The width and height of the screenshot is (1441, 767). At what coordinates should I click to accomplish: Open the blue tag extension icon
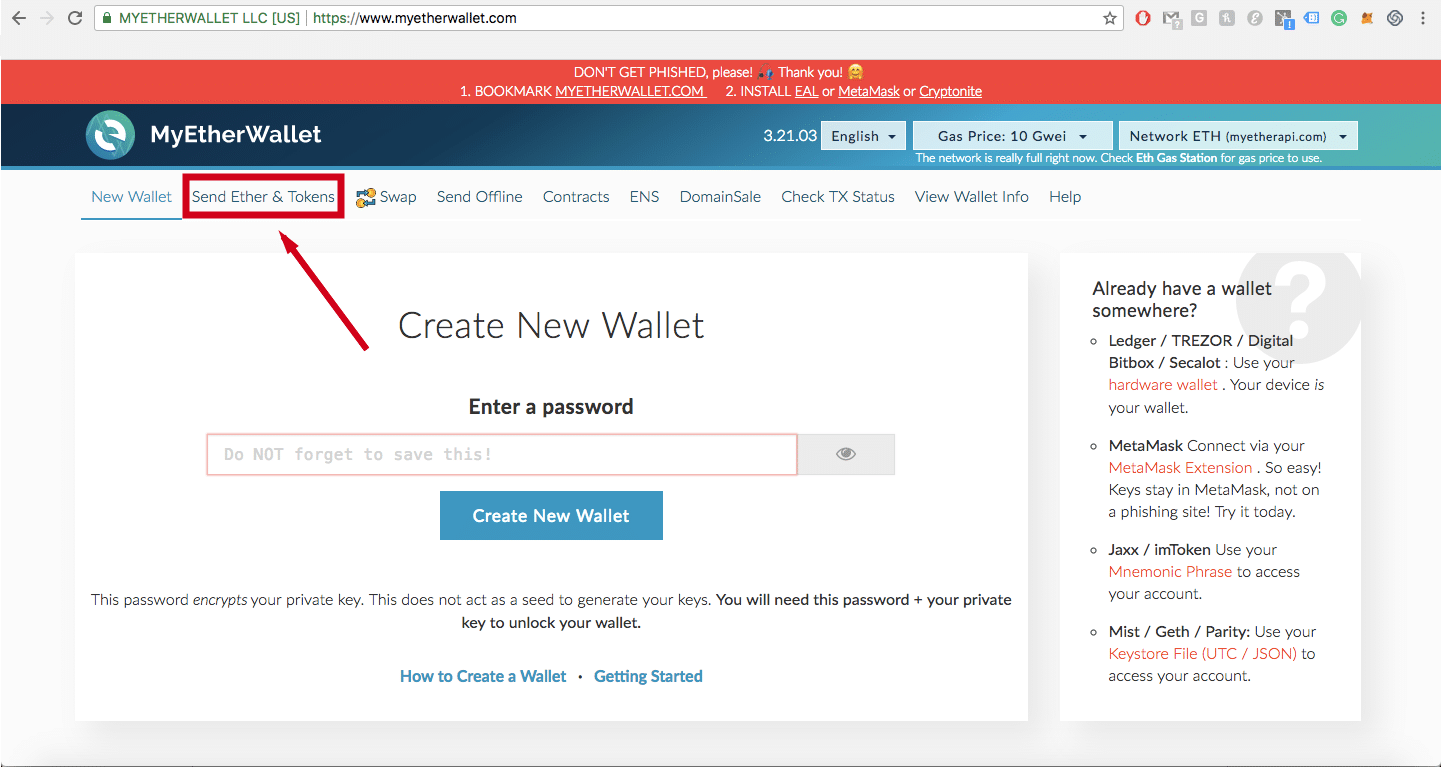tap(1312, 18)
